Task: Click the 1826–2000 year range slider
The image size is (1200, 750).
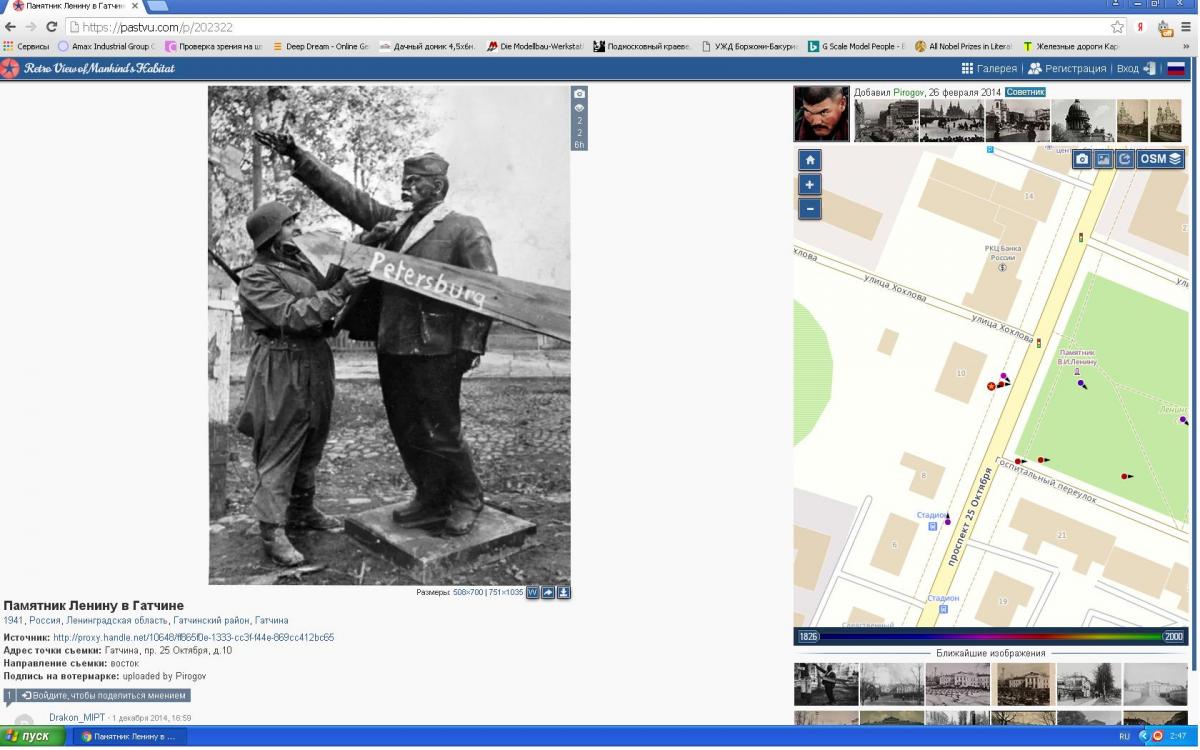Action: tap(990, 636)
